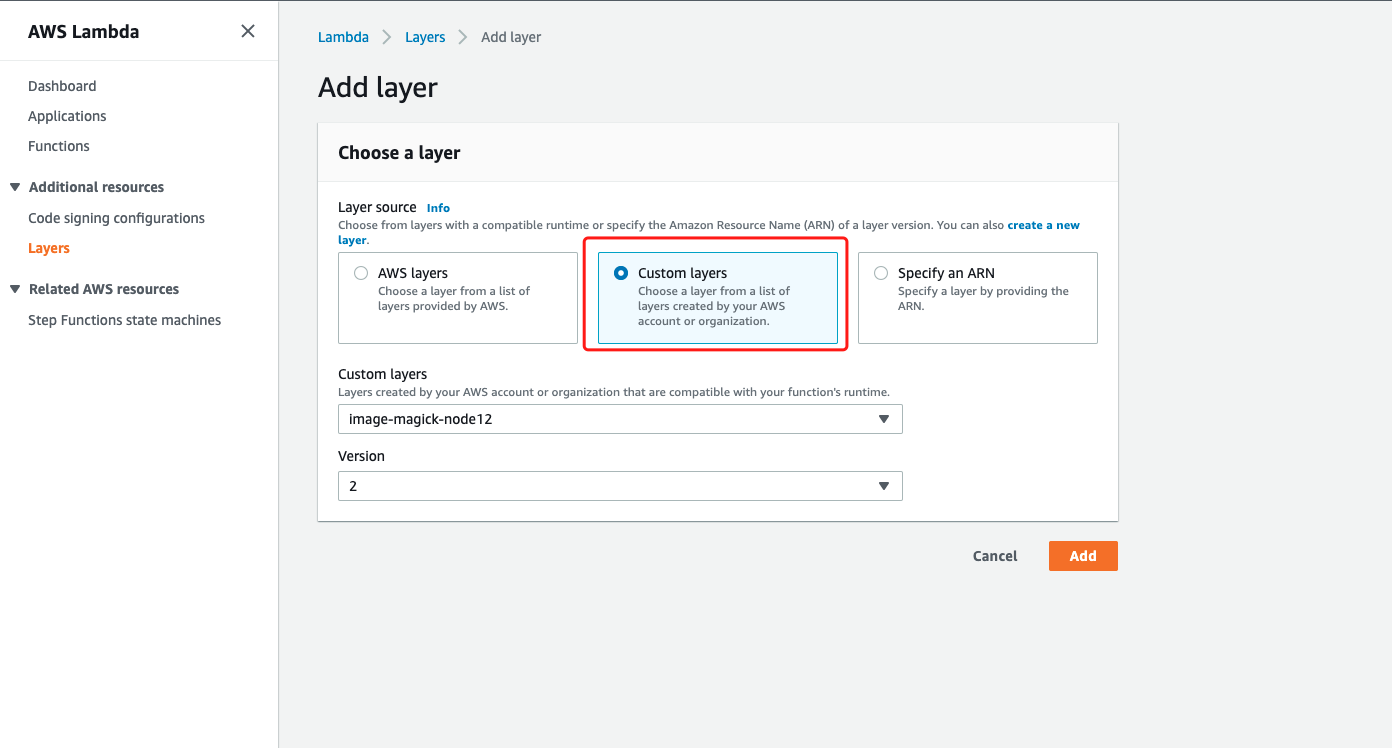Viewport: 1392px width, 748px height.
Task: Click the Add layer breadcrumb text
Action: pyautogui.click(x=511, y=37)
